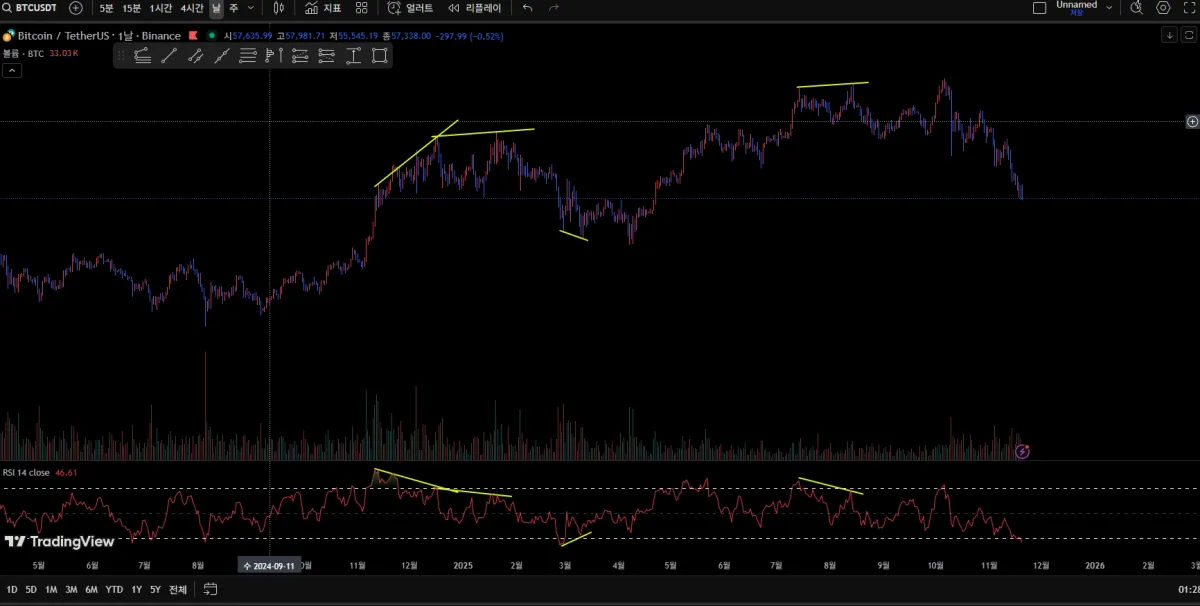Click the 2024-09-11 date label
The image size is (1200, 606).
(270, 566)
